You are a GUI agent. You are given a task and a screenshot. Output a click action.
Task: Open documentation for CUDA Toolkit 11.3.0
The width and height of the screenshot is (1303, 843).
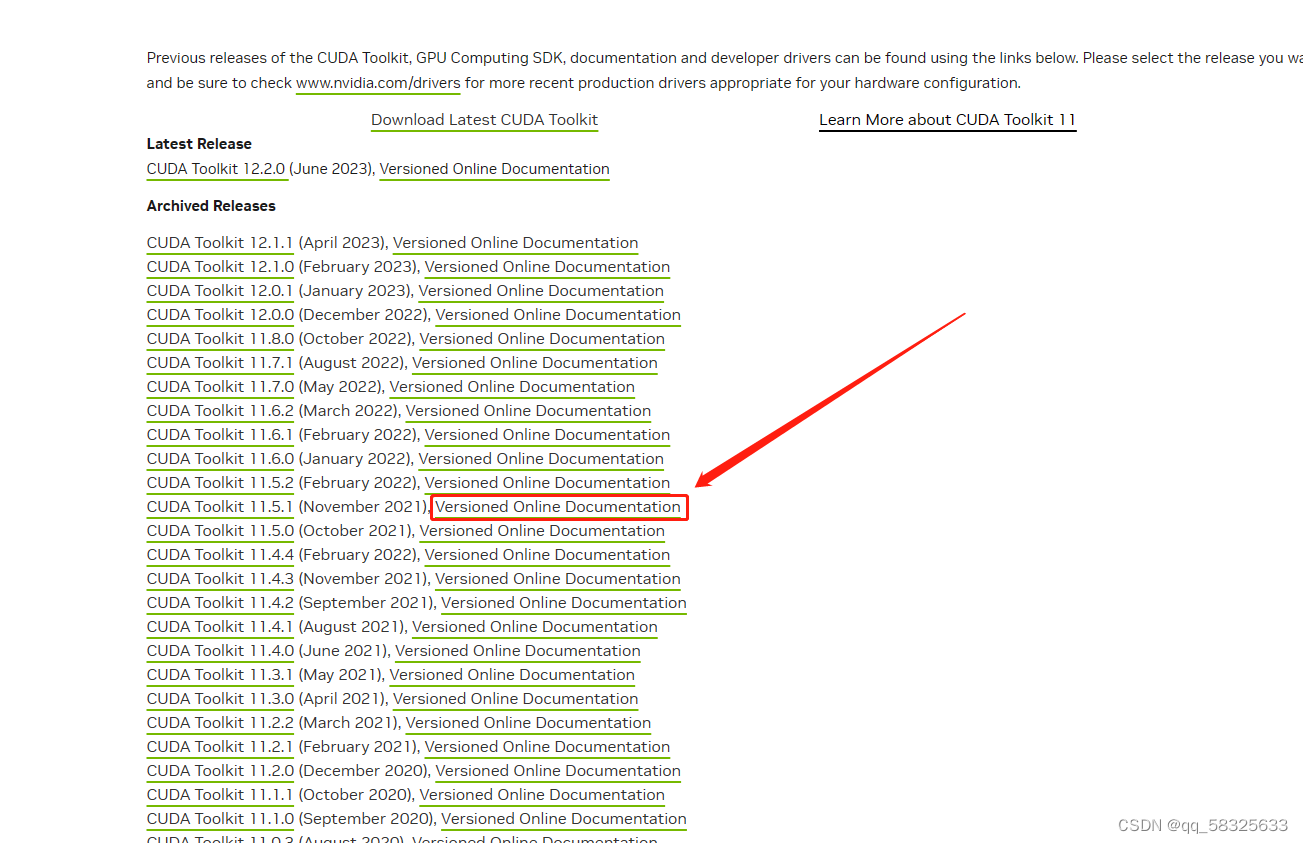pyautogui.click(x=515, y=699)
